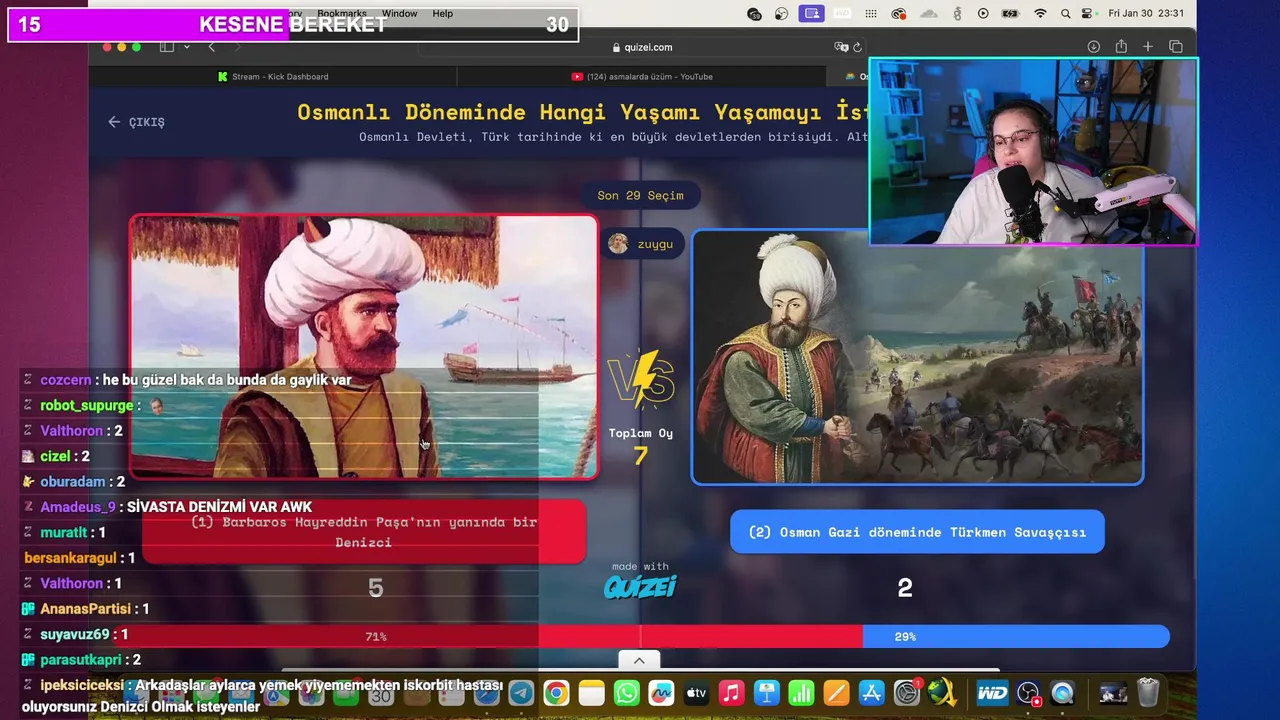Viewport: 1280px width, 720px height.
Task: Click username bersankaragul in chat
Action: tap(70, 558)
